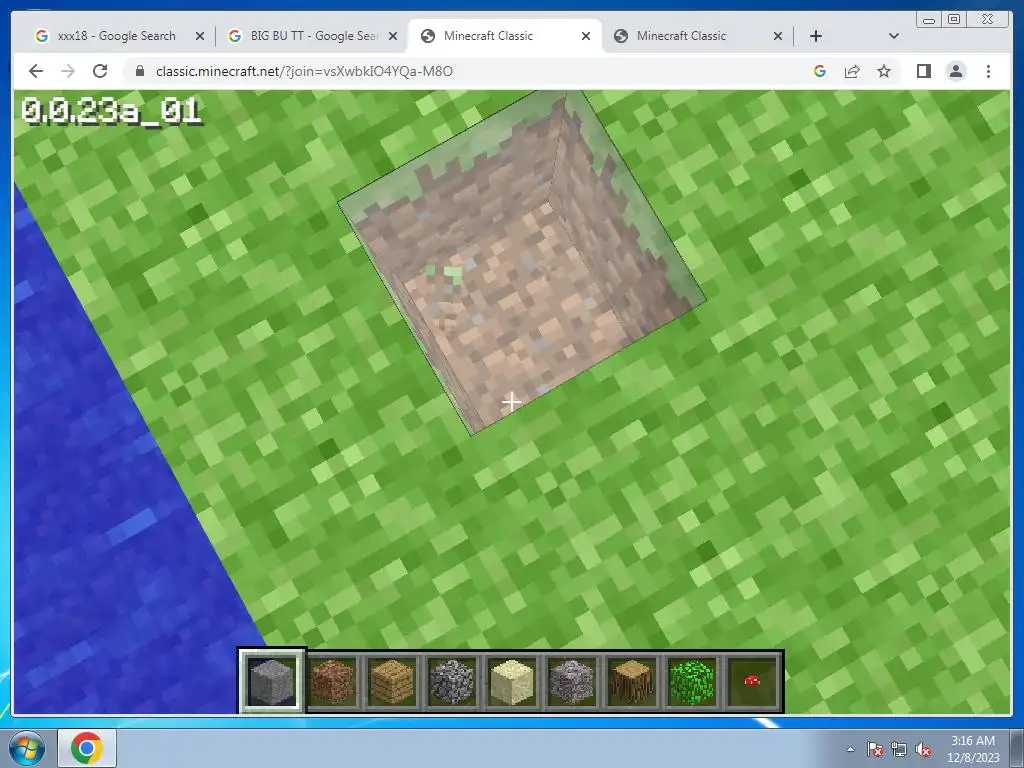Image resolution: width=1024 pixels, height=768 pixels.
Task: Open Chrome three-dot menu
Action: [x=988, y=71]
